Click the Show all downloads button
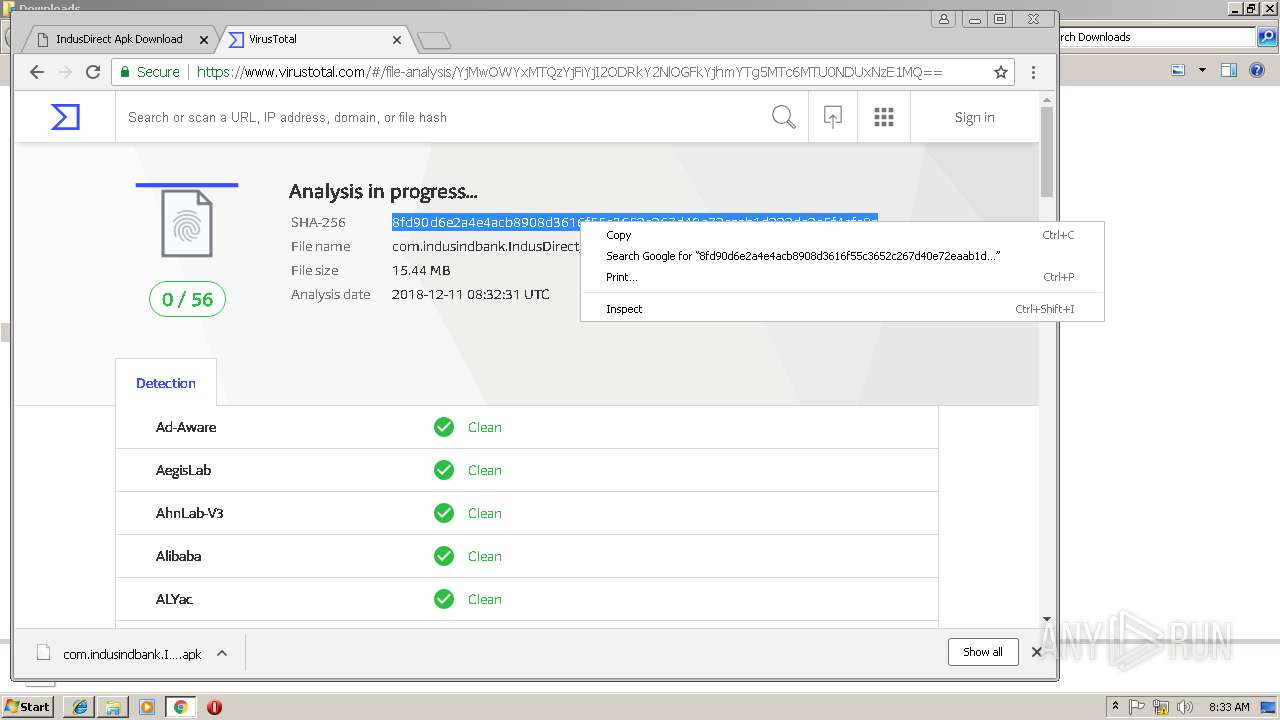 coord(983,652)
